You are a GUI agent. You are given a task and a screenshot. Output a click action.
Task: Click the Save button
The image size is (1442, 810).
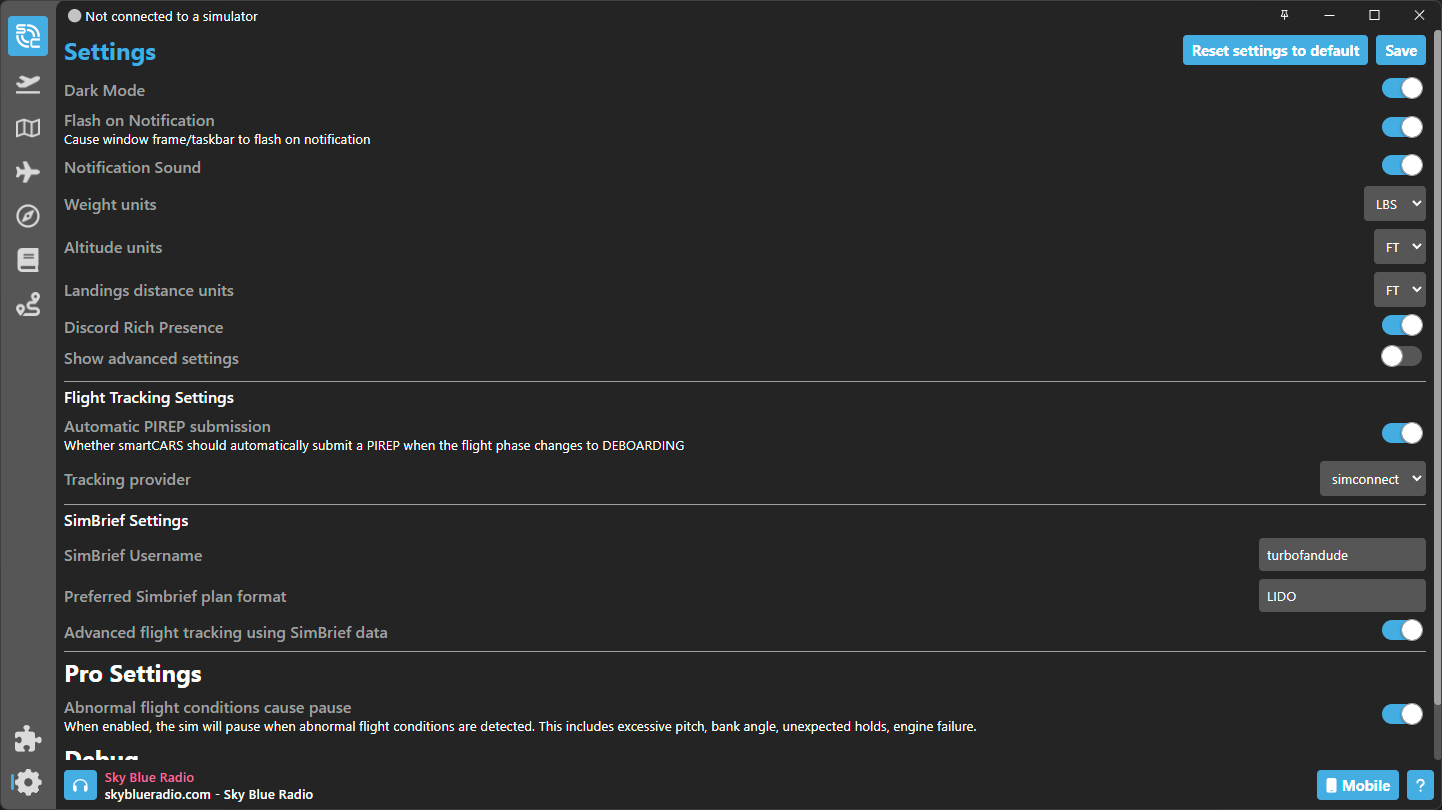1400,51
